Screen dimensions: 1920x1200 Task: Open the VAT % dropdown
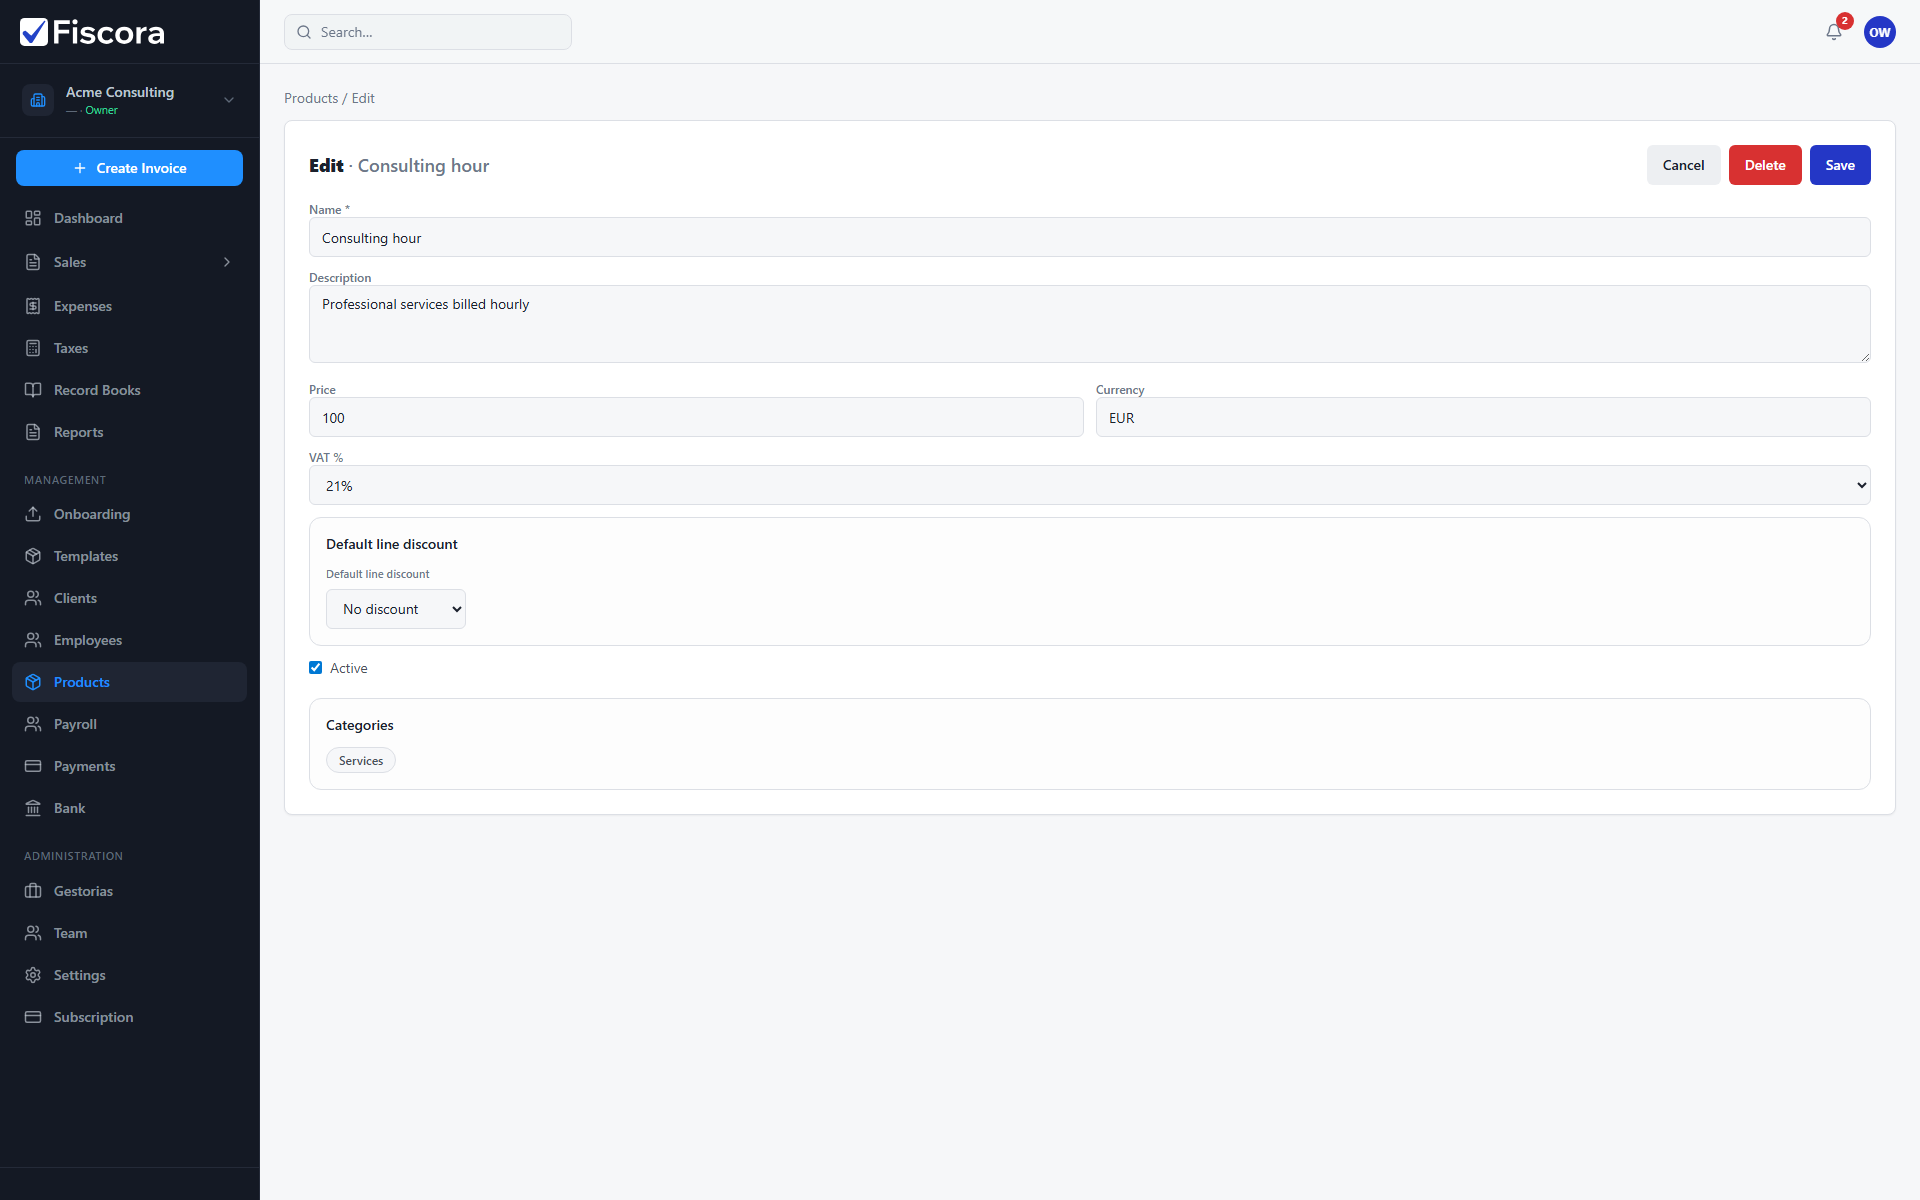pos(1089,485)
